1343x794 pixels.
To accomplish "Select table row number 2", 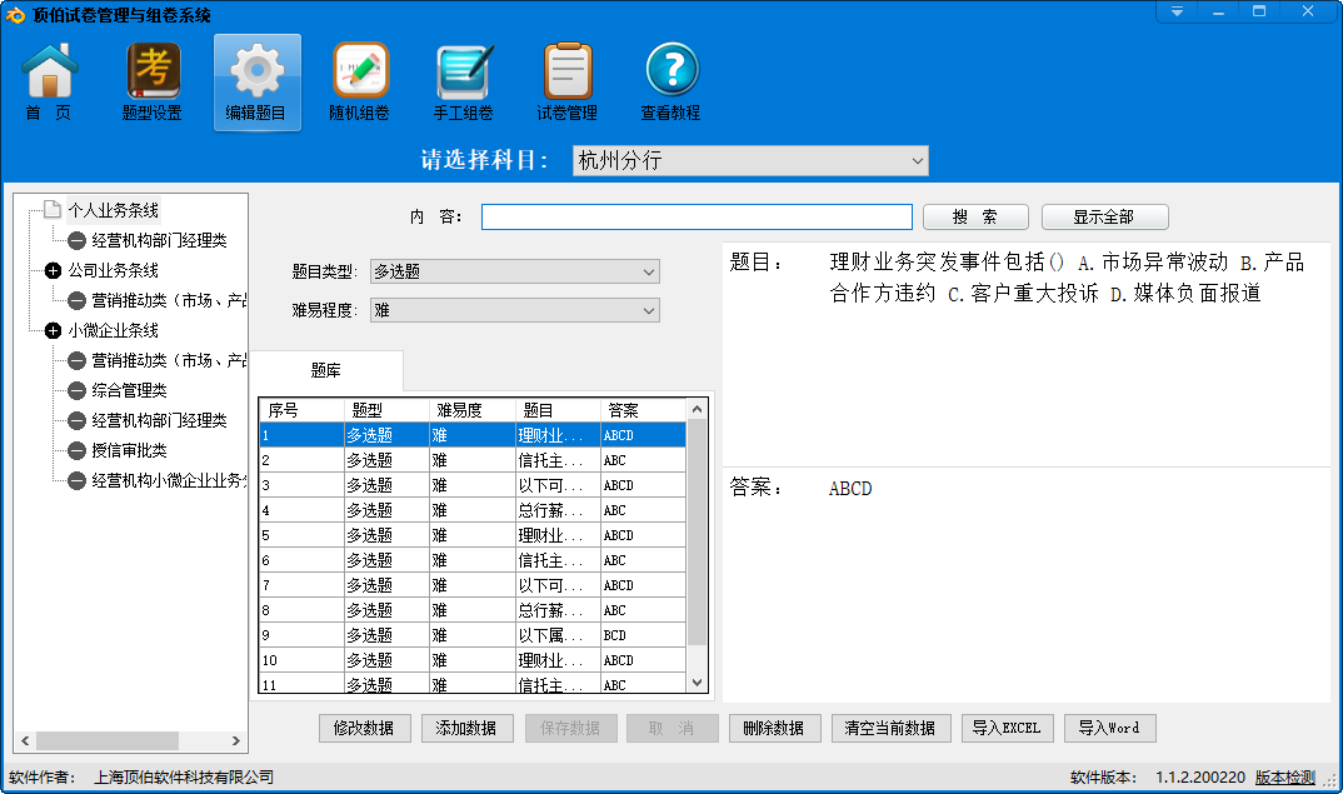I will [473, 460].
